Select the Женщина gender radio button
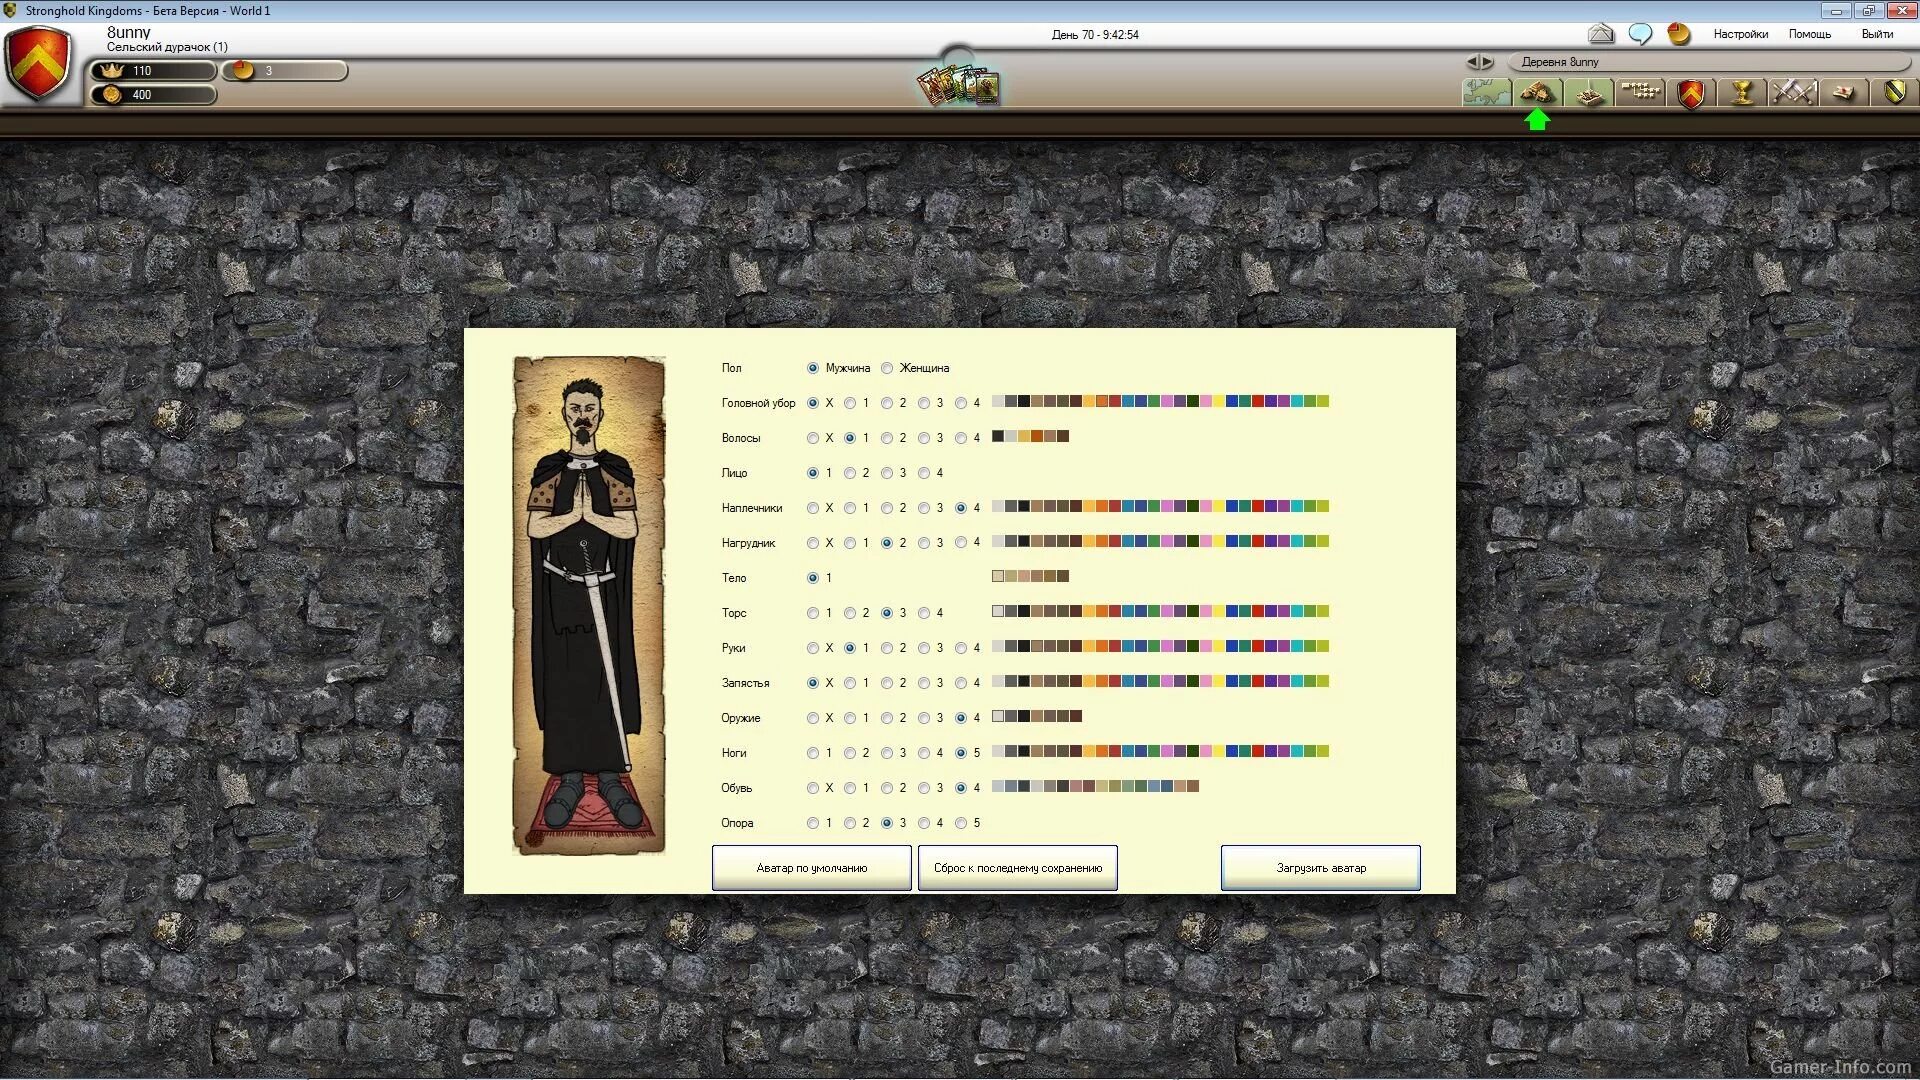 click(887, 368)
